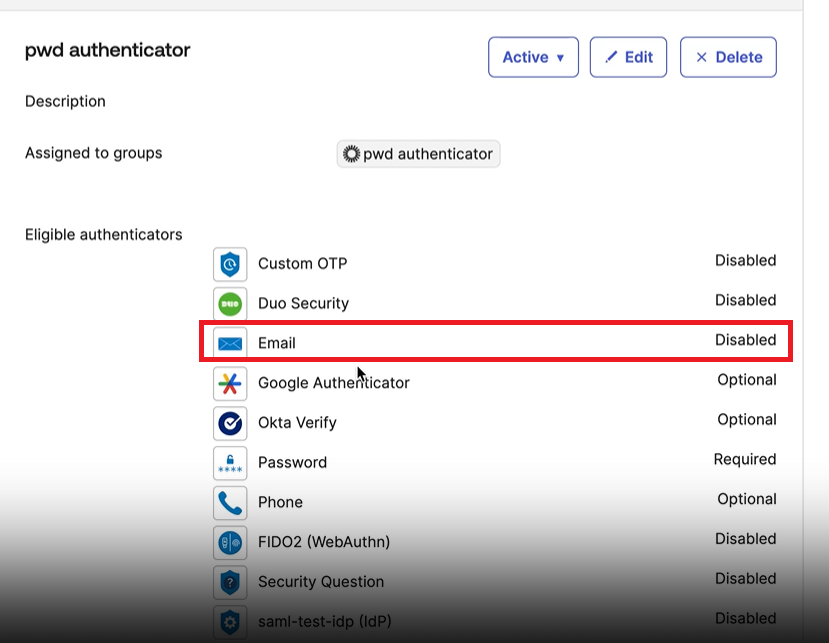The width and height of the screenshot is (829, 643).
Task: Select the Password dots icon
Action: (x=230, y=462)
